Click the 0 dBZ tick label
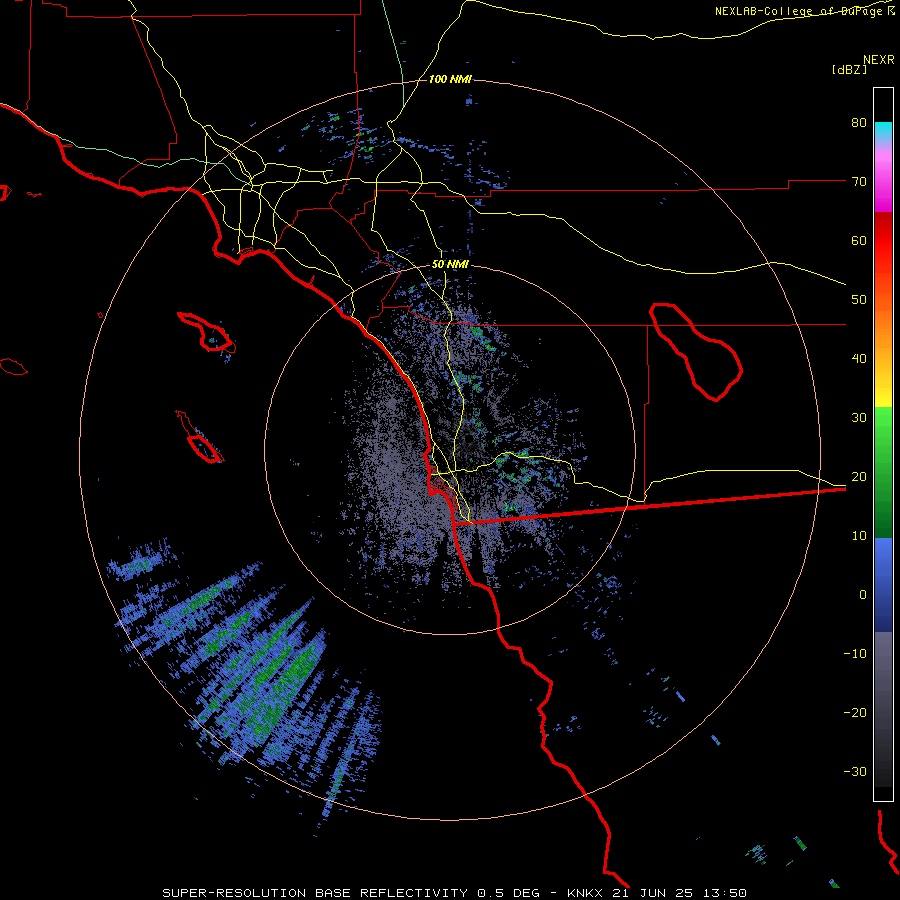Screen dimensions: 900x900 (863, 595)
